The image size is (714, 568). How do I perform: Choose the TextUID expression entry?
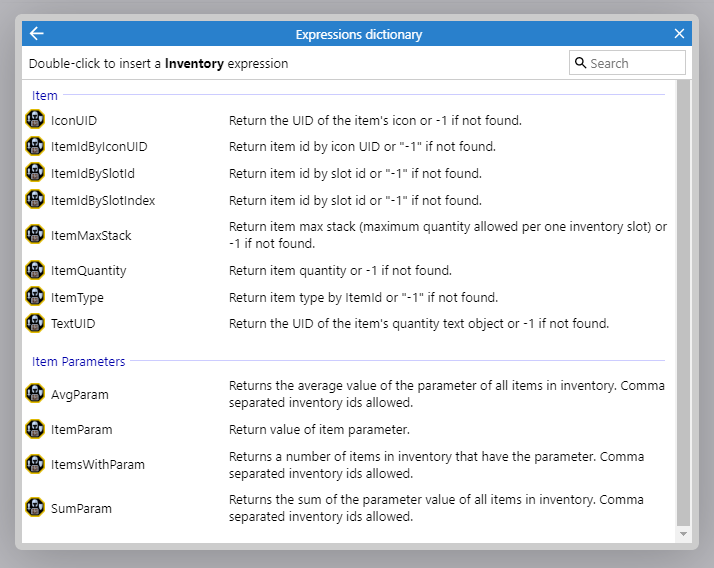coord(73,324)
